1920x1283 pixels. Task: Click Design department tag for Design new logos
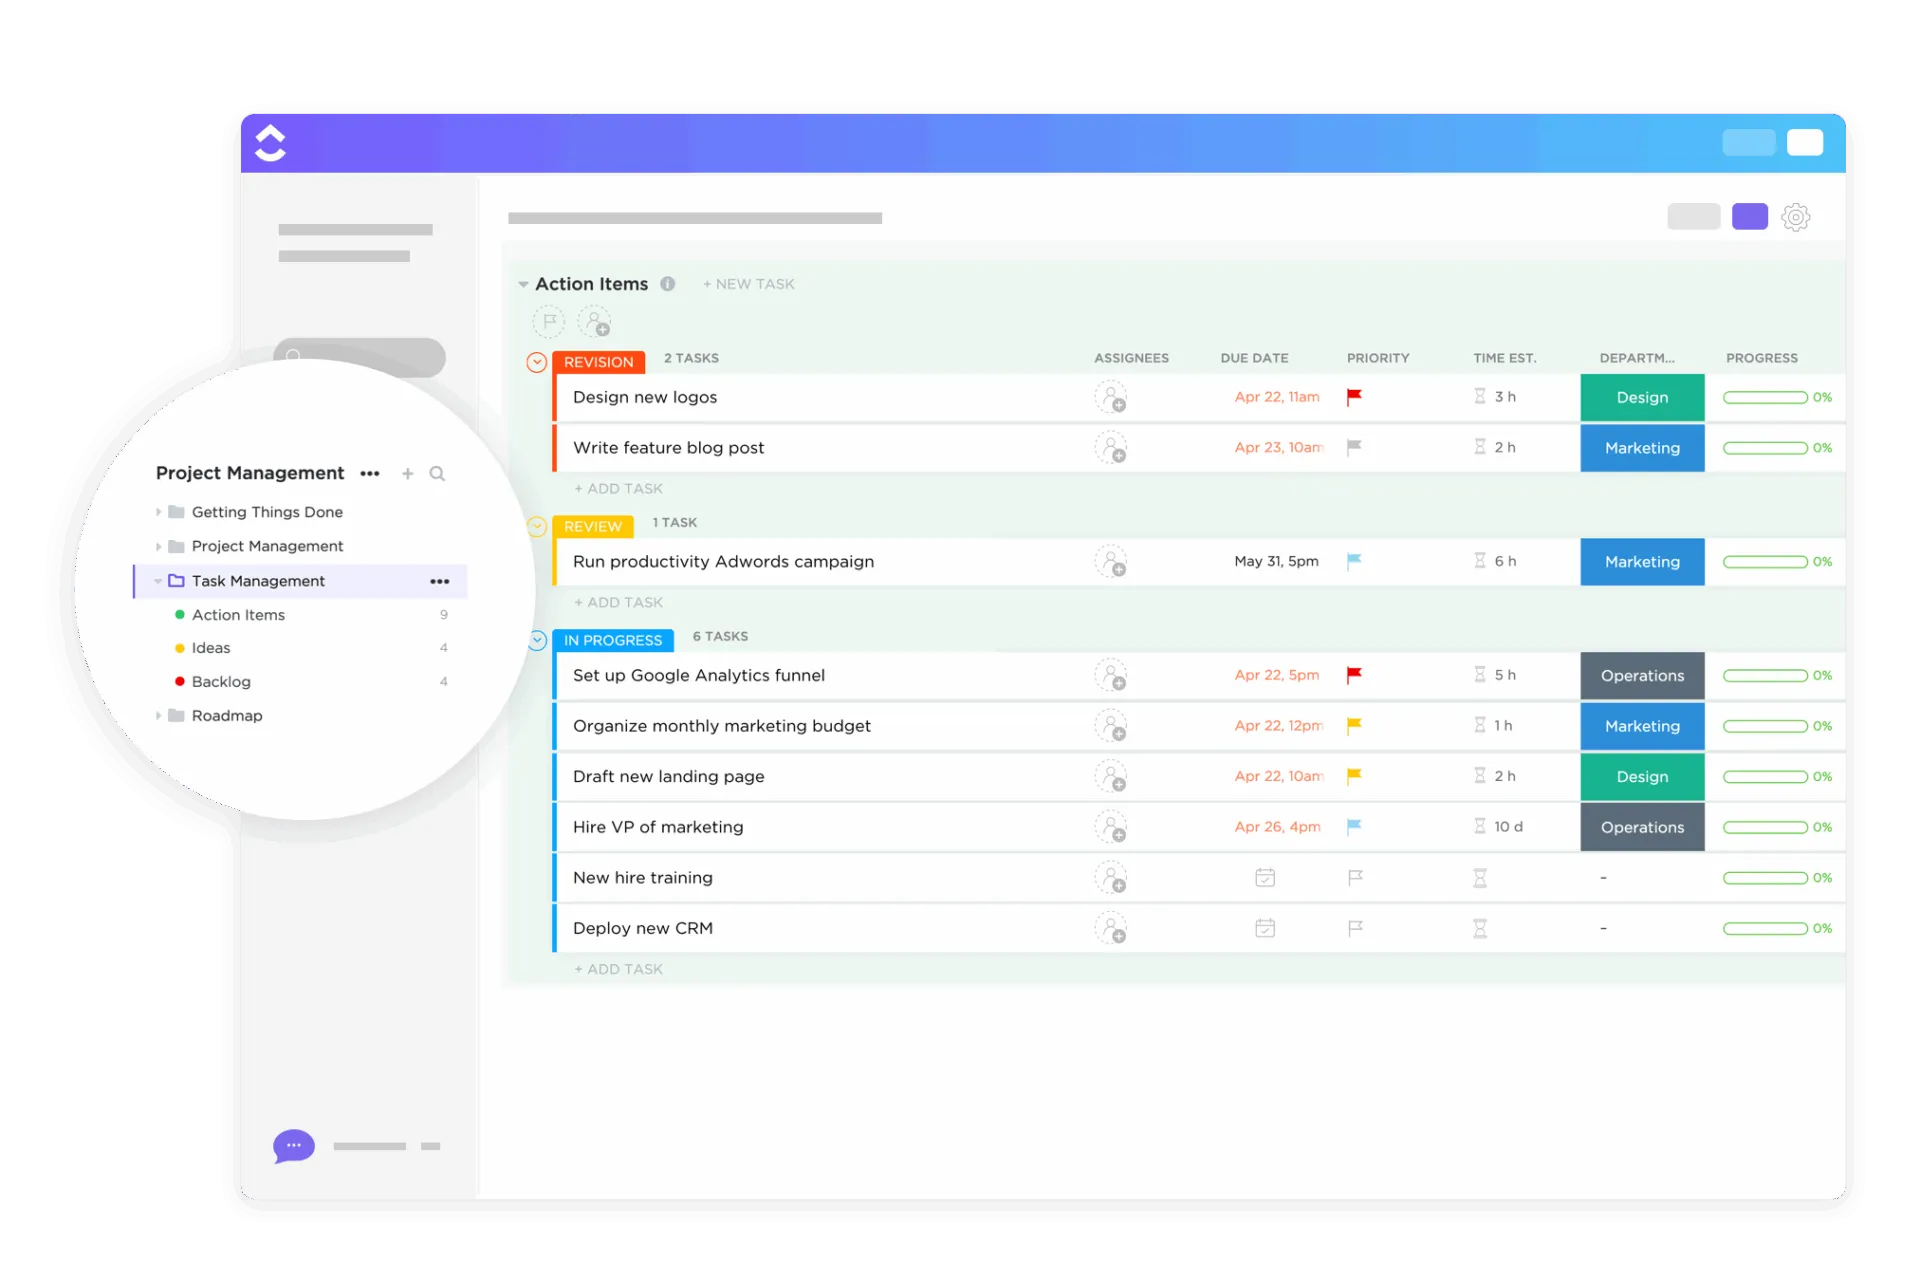(1642, 397)
